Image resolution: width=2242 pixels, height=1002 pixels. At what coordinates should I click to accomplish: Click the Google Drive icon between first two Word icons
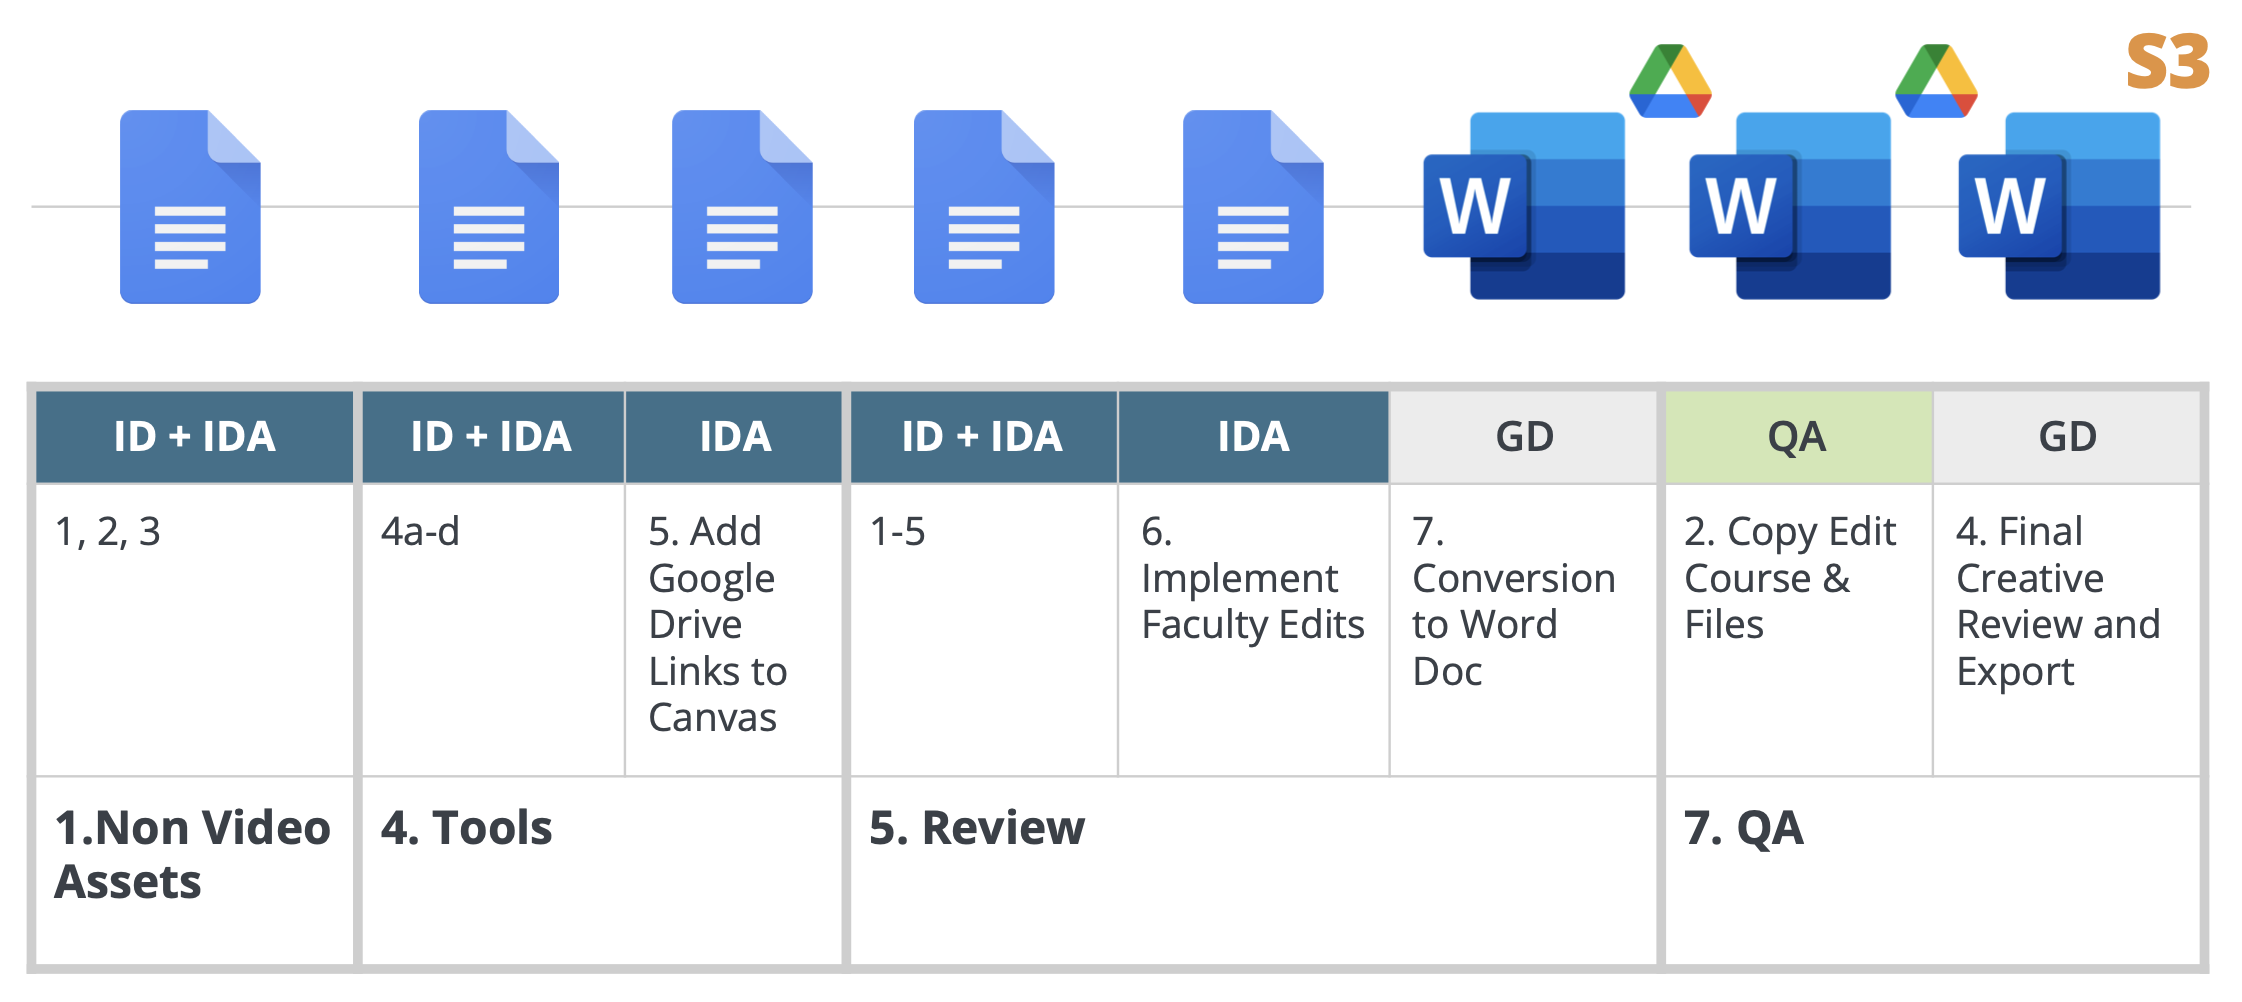(1670, 81)
